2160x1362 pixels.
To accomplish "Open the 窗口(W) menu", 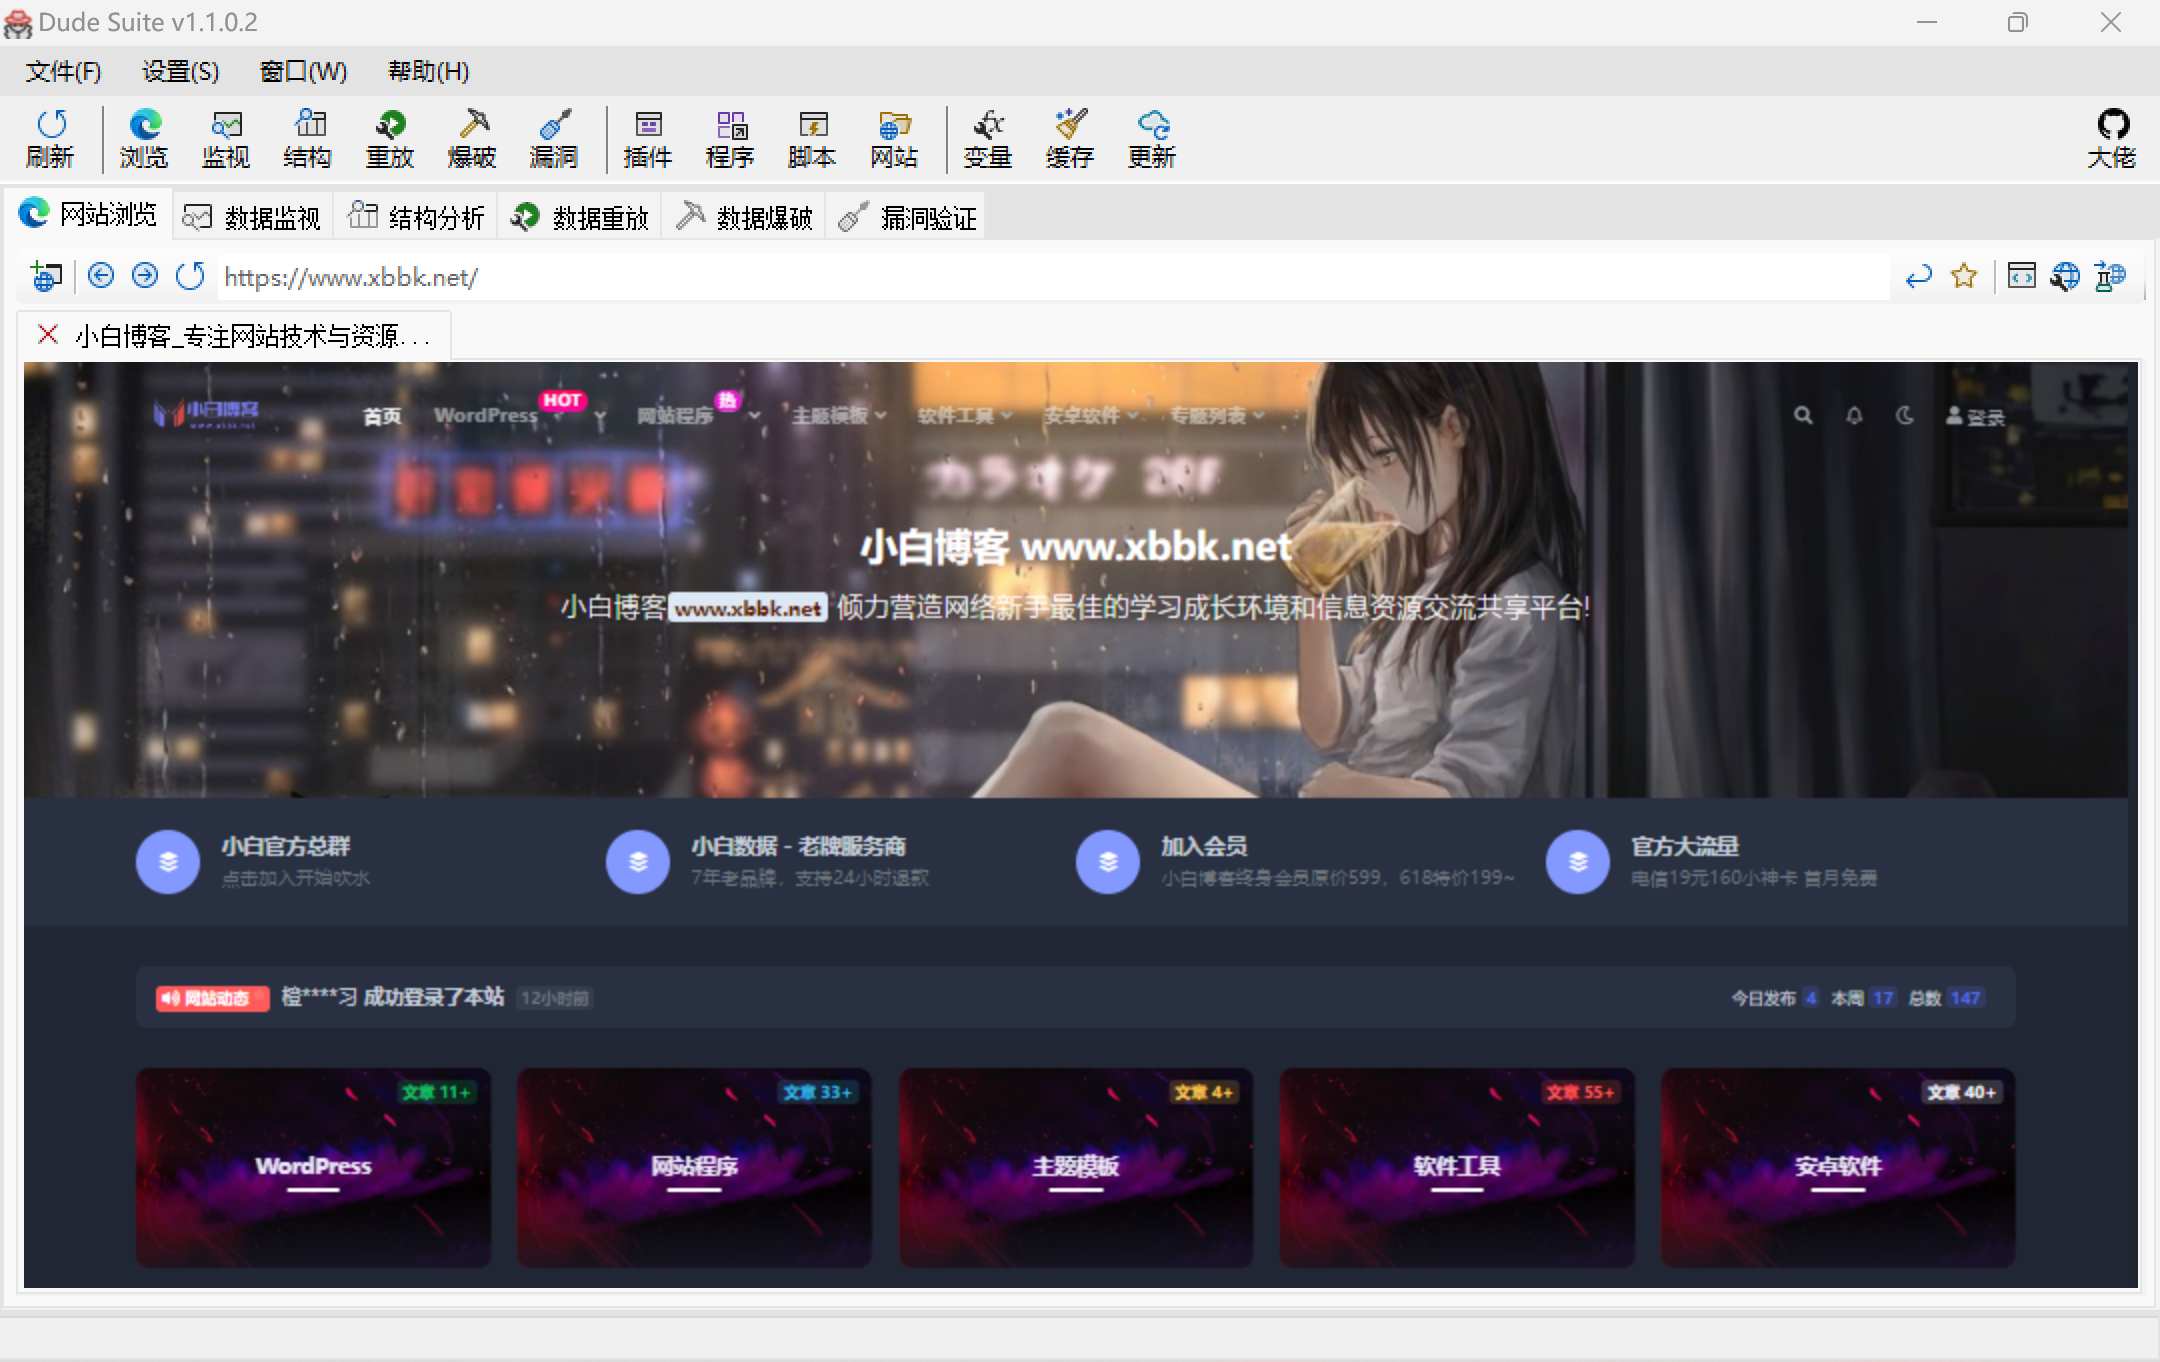I will [x=303, y=71].
